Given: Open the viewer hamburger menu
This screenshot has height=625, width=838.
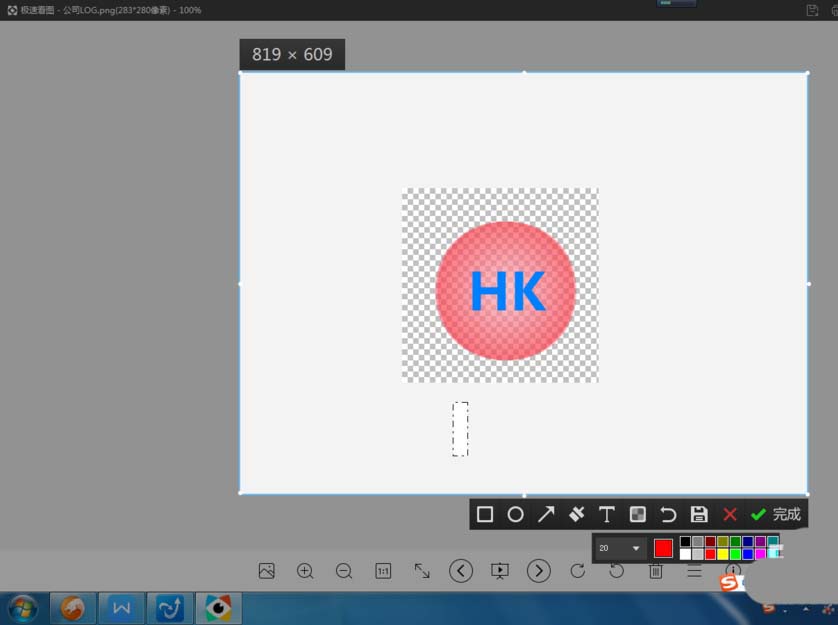Looking at the screenshot, I should point(694,571).
